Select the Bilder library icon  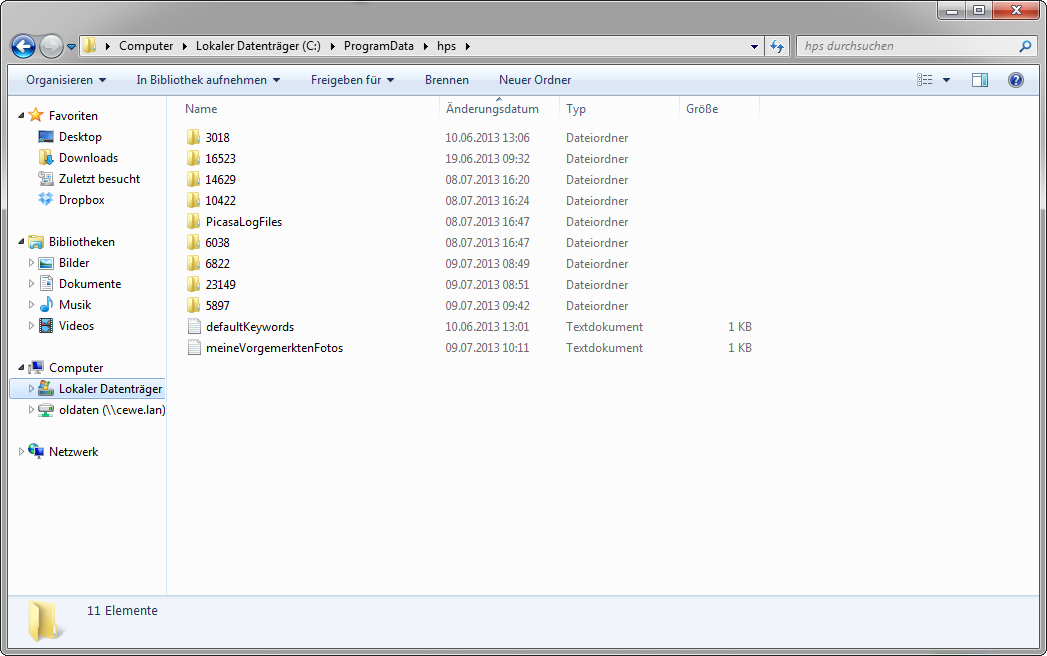(46, 263)
